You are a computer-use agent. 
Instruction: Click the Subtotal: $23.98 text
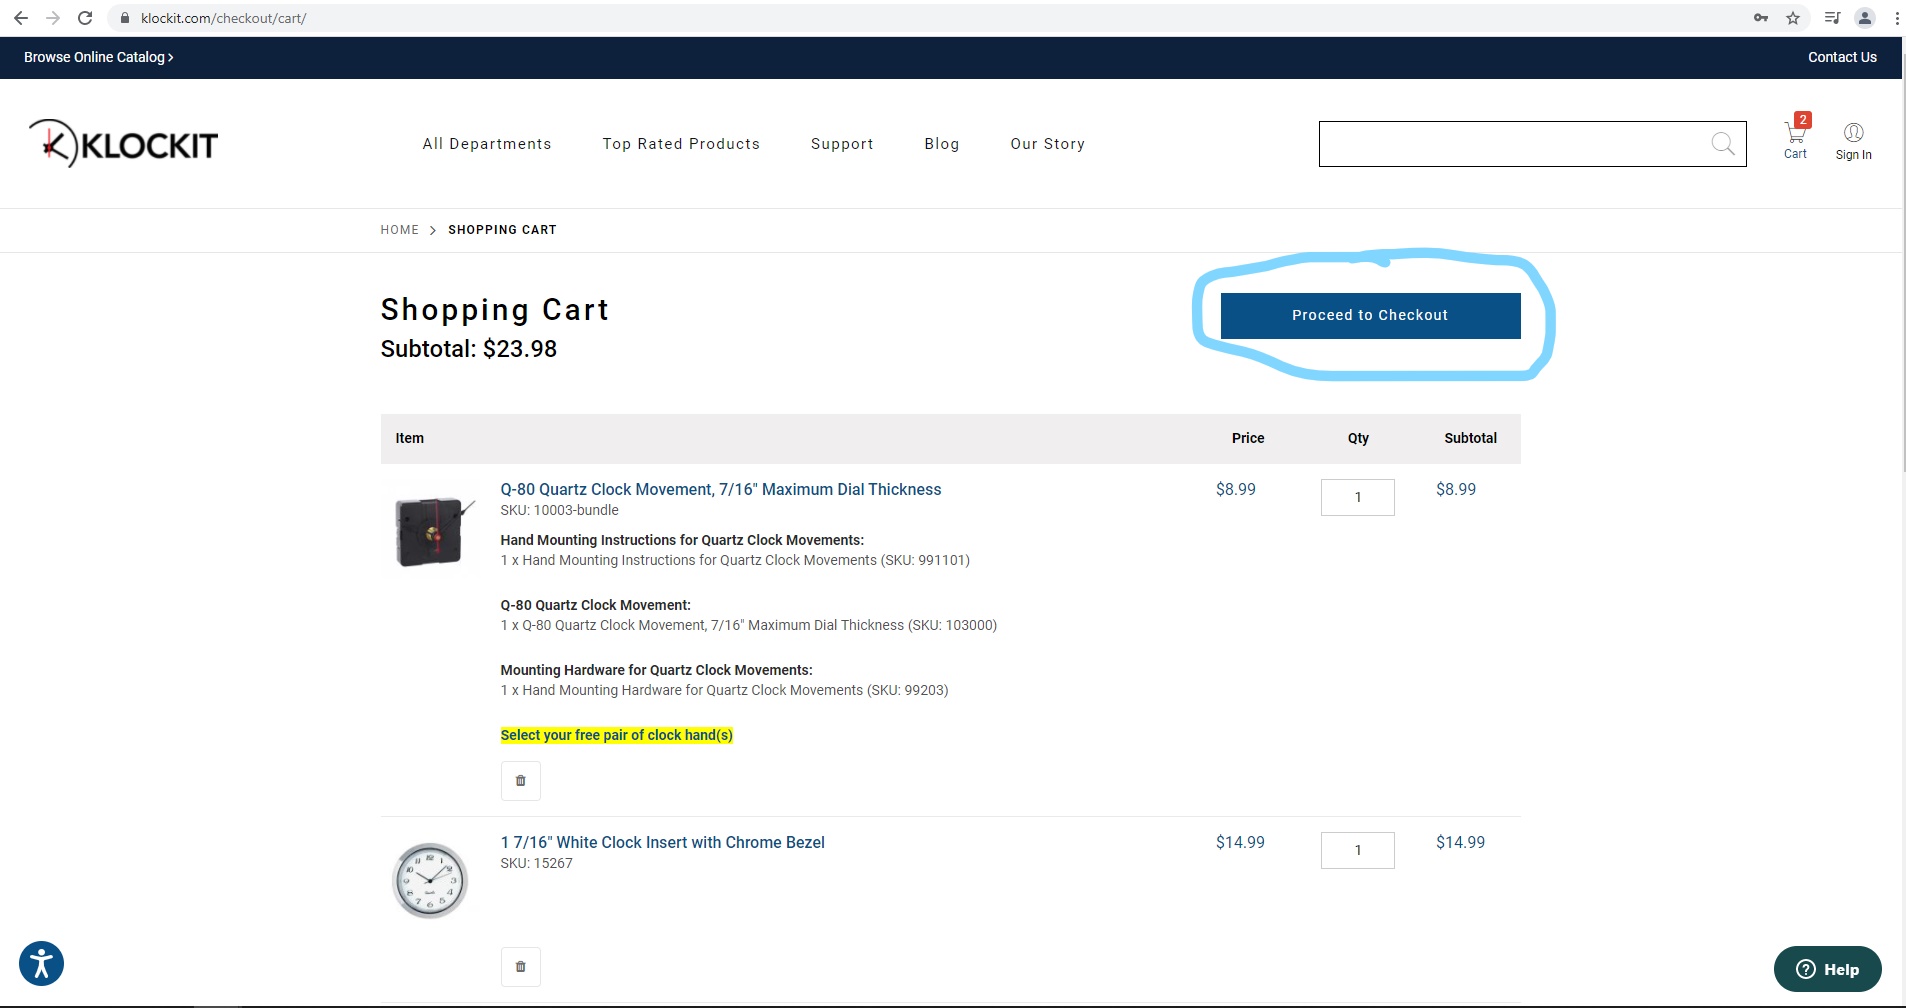(469, 349)
